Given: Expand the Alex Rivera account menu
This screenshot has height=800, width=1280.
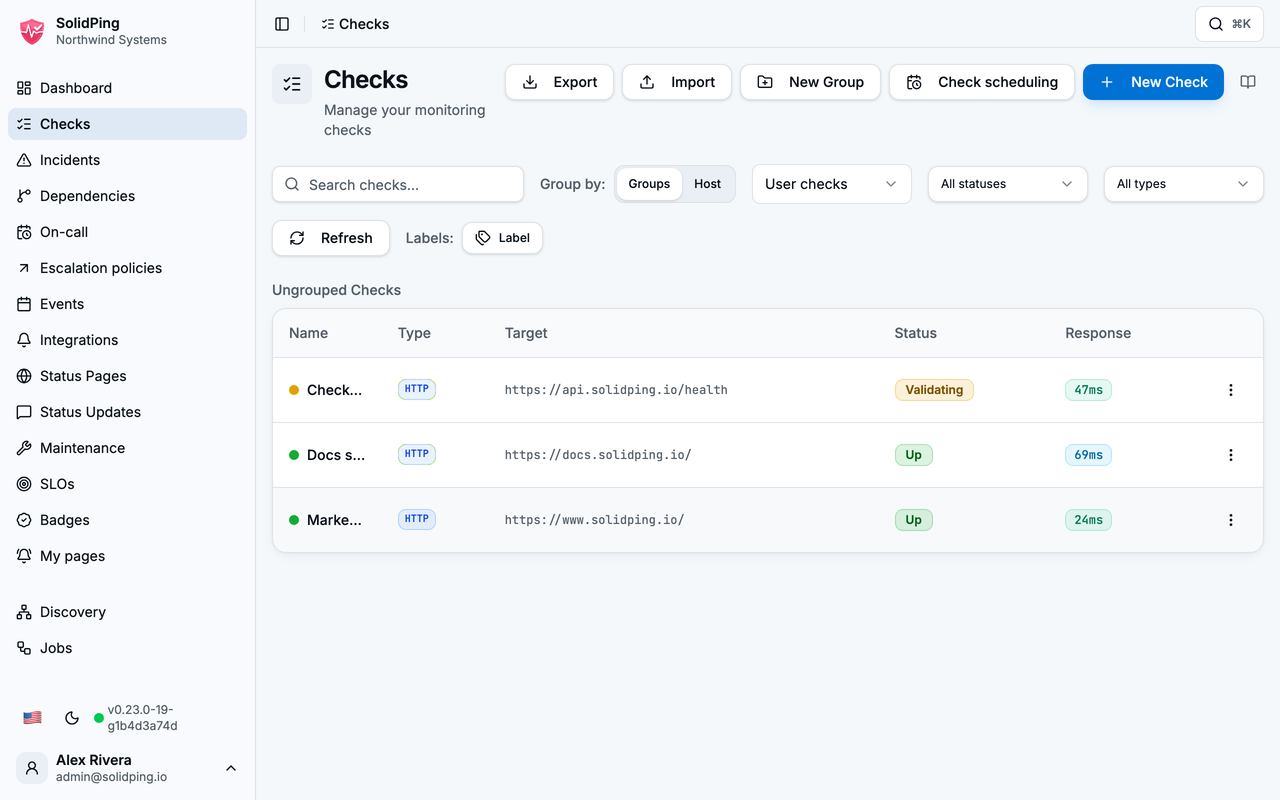Looking at the screenshot, I should coord(128,768).
